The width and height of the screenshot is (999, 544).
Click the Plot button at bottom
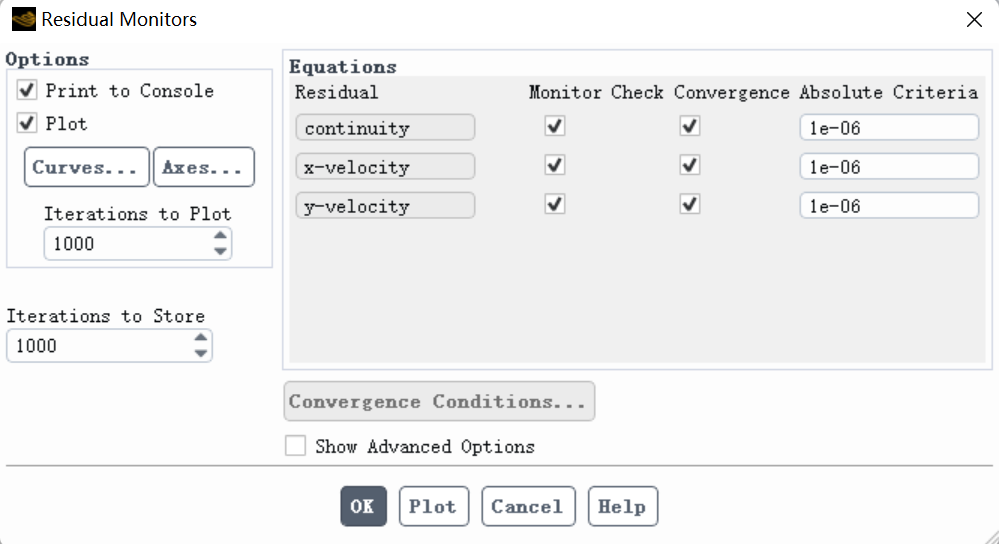coord(433,506)
